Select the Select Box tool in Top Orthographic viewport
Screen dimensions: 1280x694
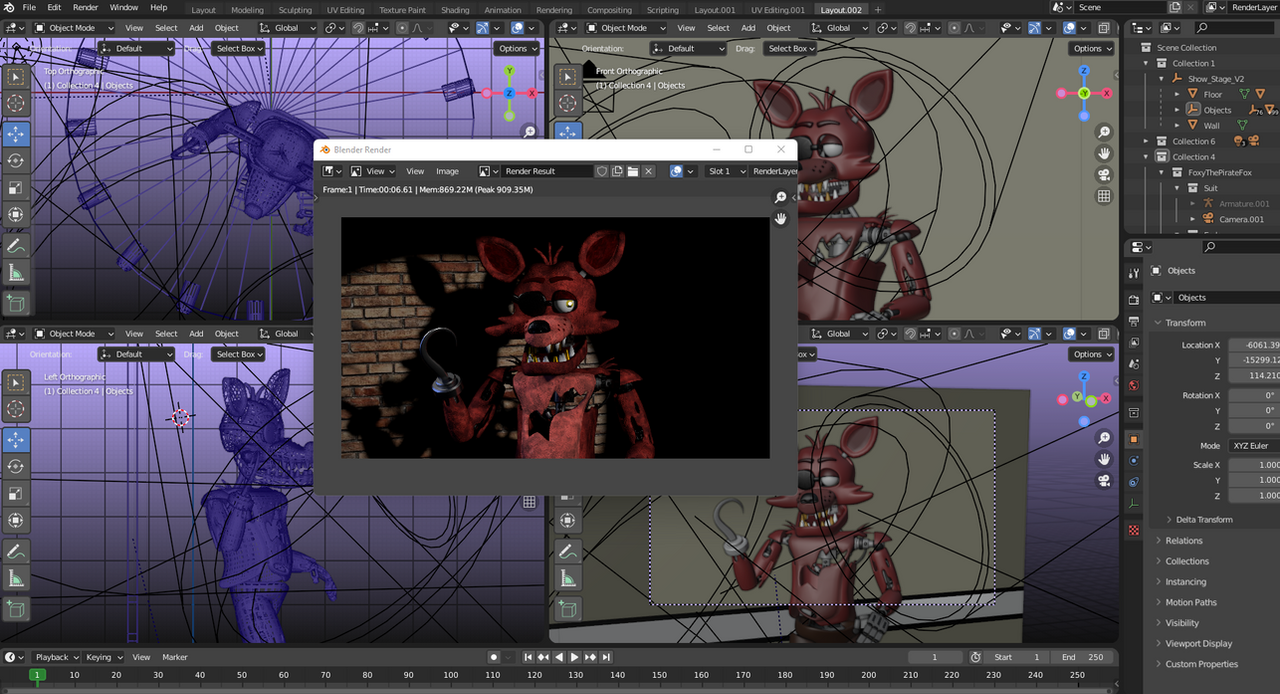16,76
